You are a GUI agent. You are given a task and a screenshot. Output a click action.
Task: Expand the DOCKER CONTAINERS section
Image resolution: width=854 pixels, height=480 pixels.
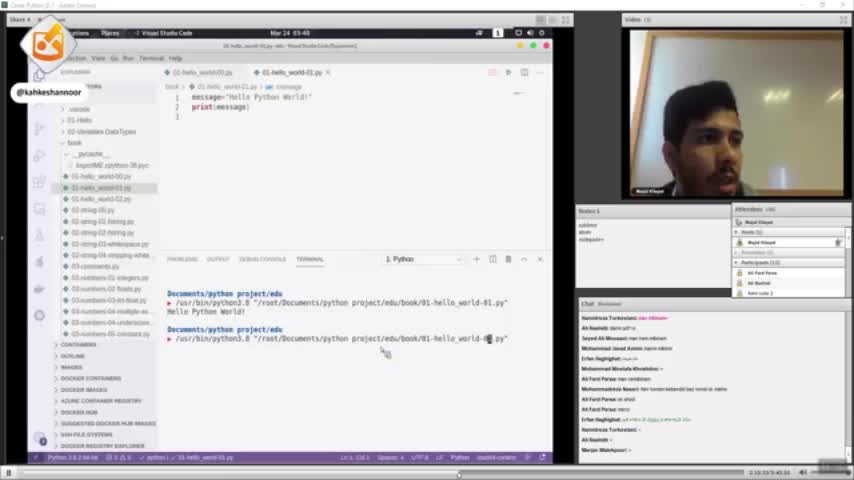90,378
